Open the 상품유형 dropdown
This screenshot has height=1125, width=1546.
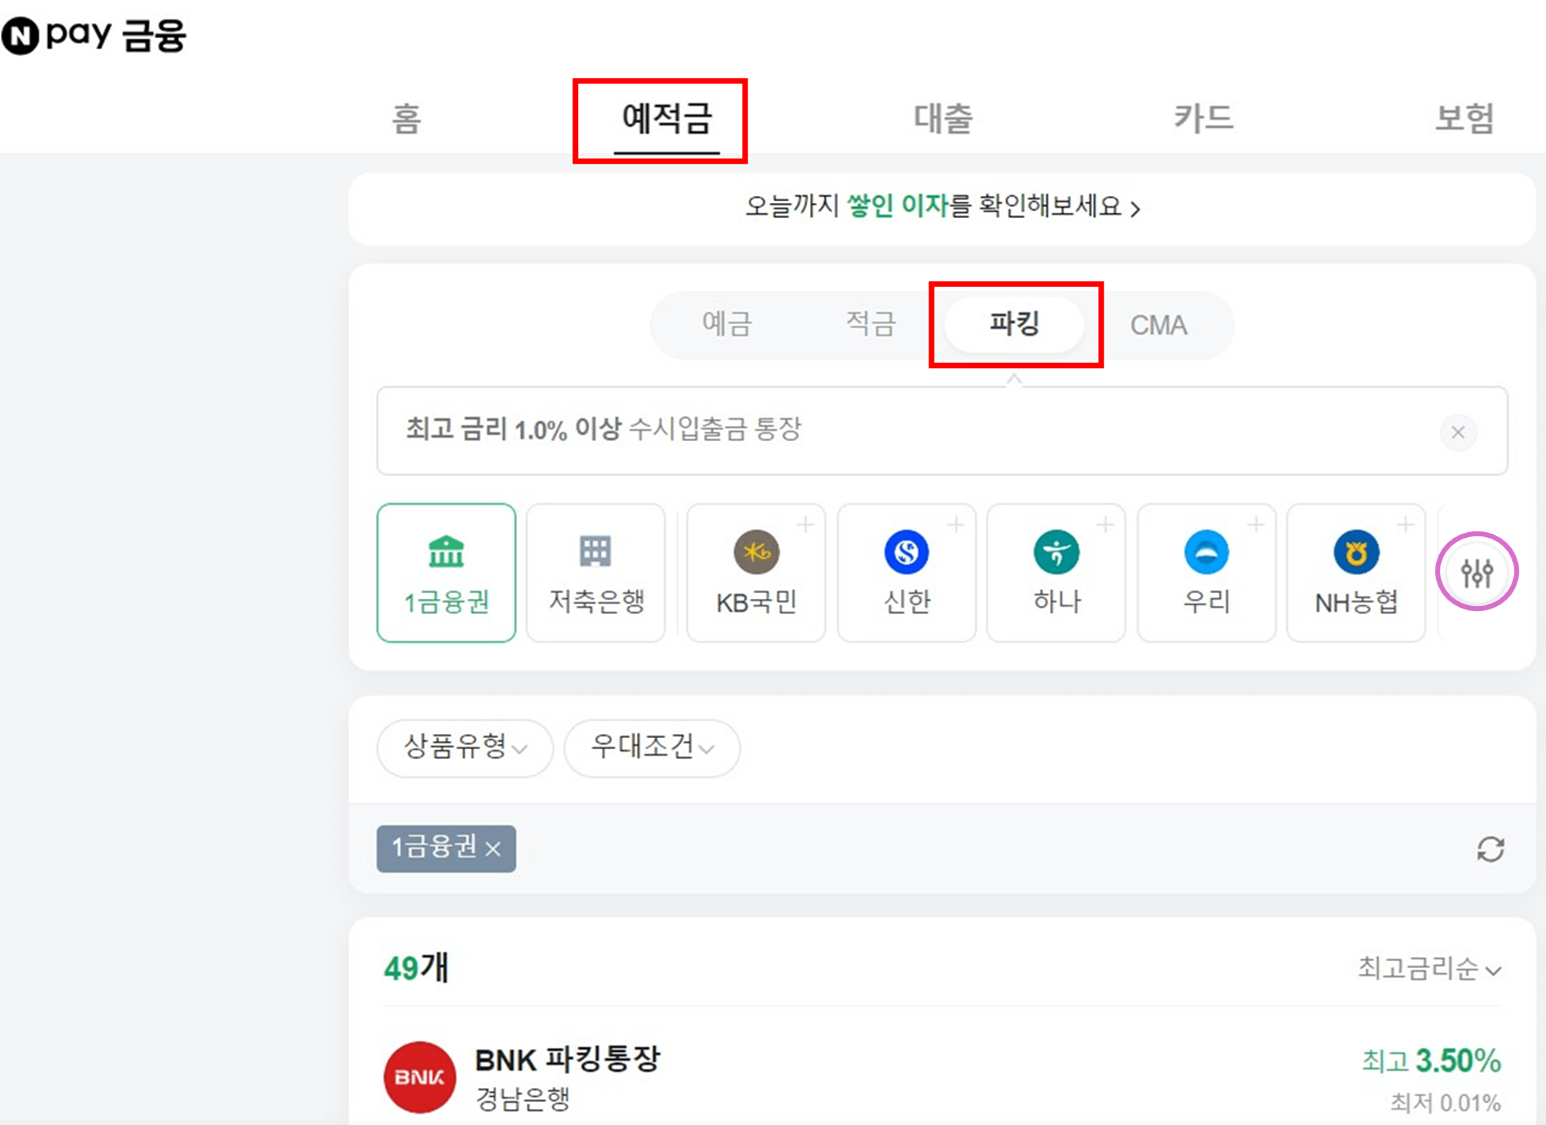click(464, 748)
